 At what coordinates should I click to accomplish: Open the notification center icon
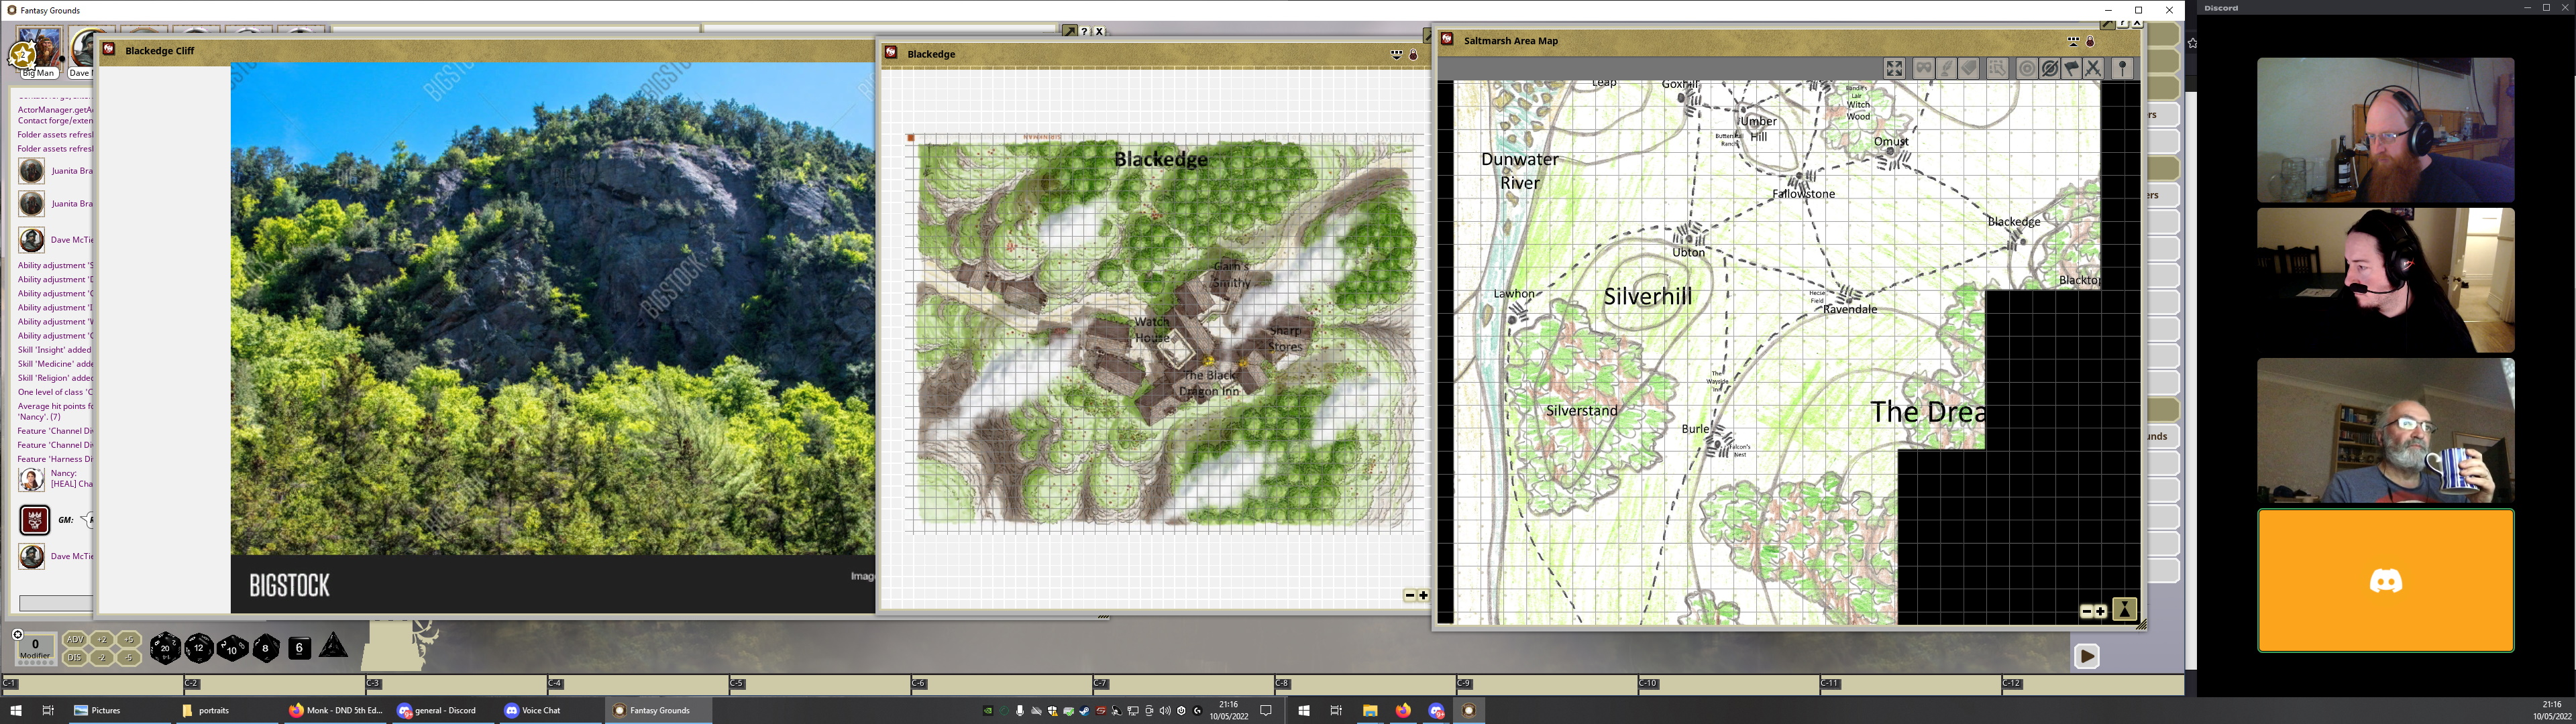tap(1265, 711)
